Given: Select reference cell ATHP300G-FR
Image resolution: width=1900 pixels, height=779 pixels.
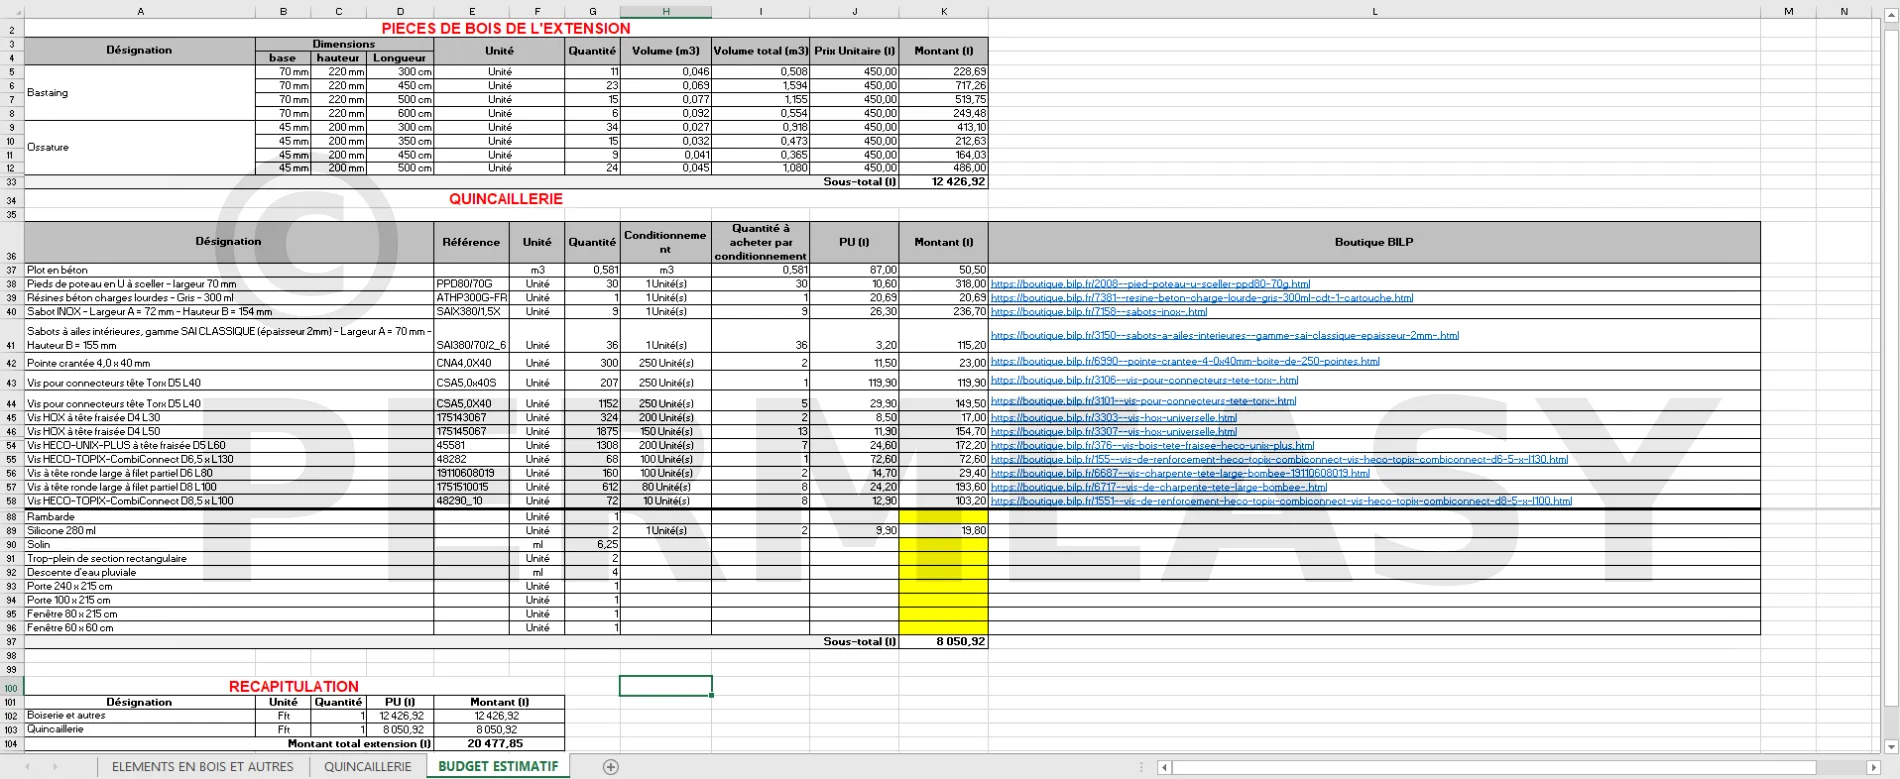Looking at the screenshot, I should click(x=472, y=298).
